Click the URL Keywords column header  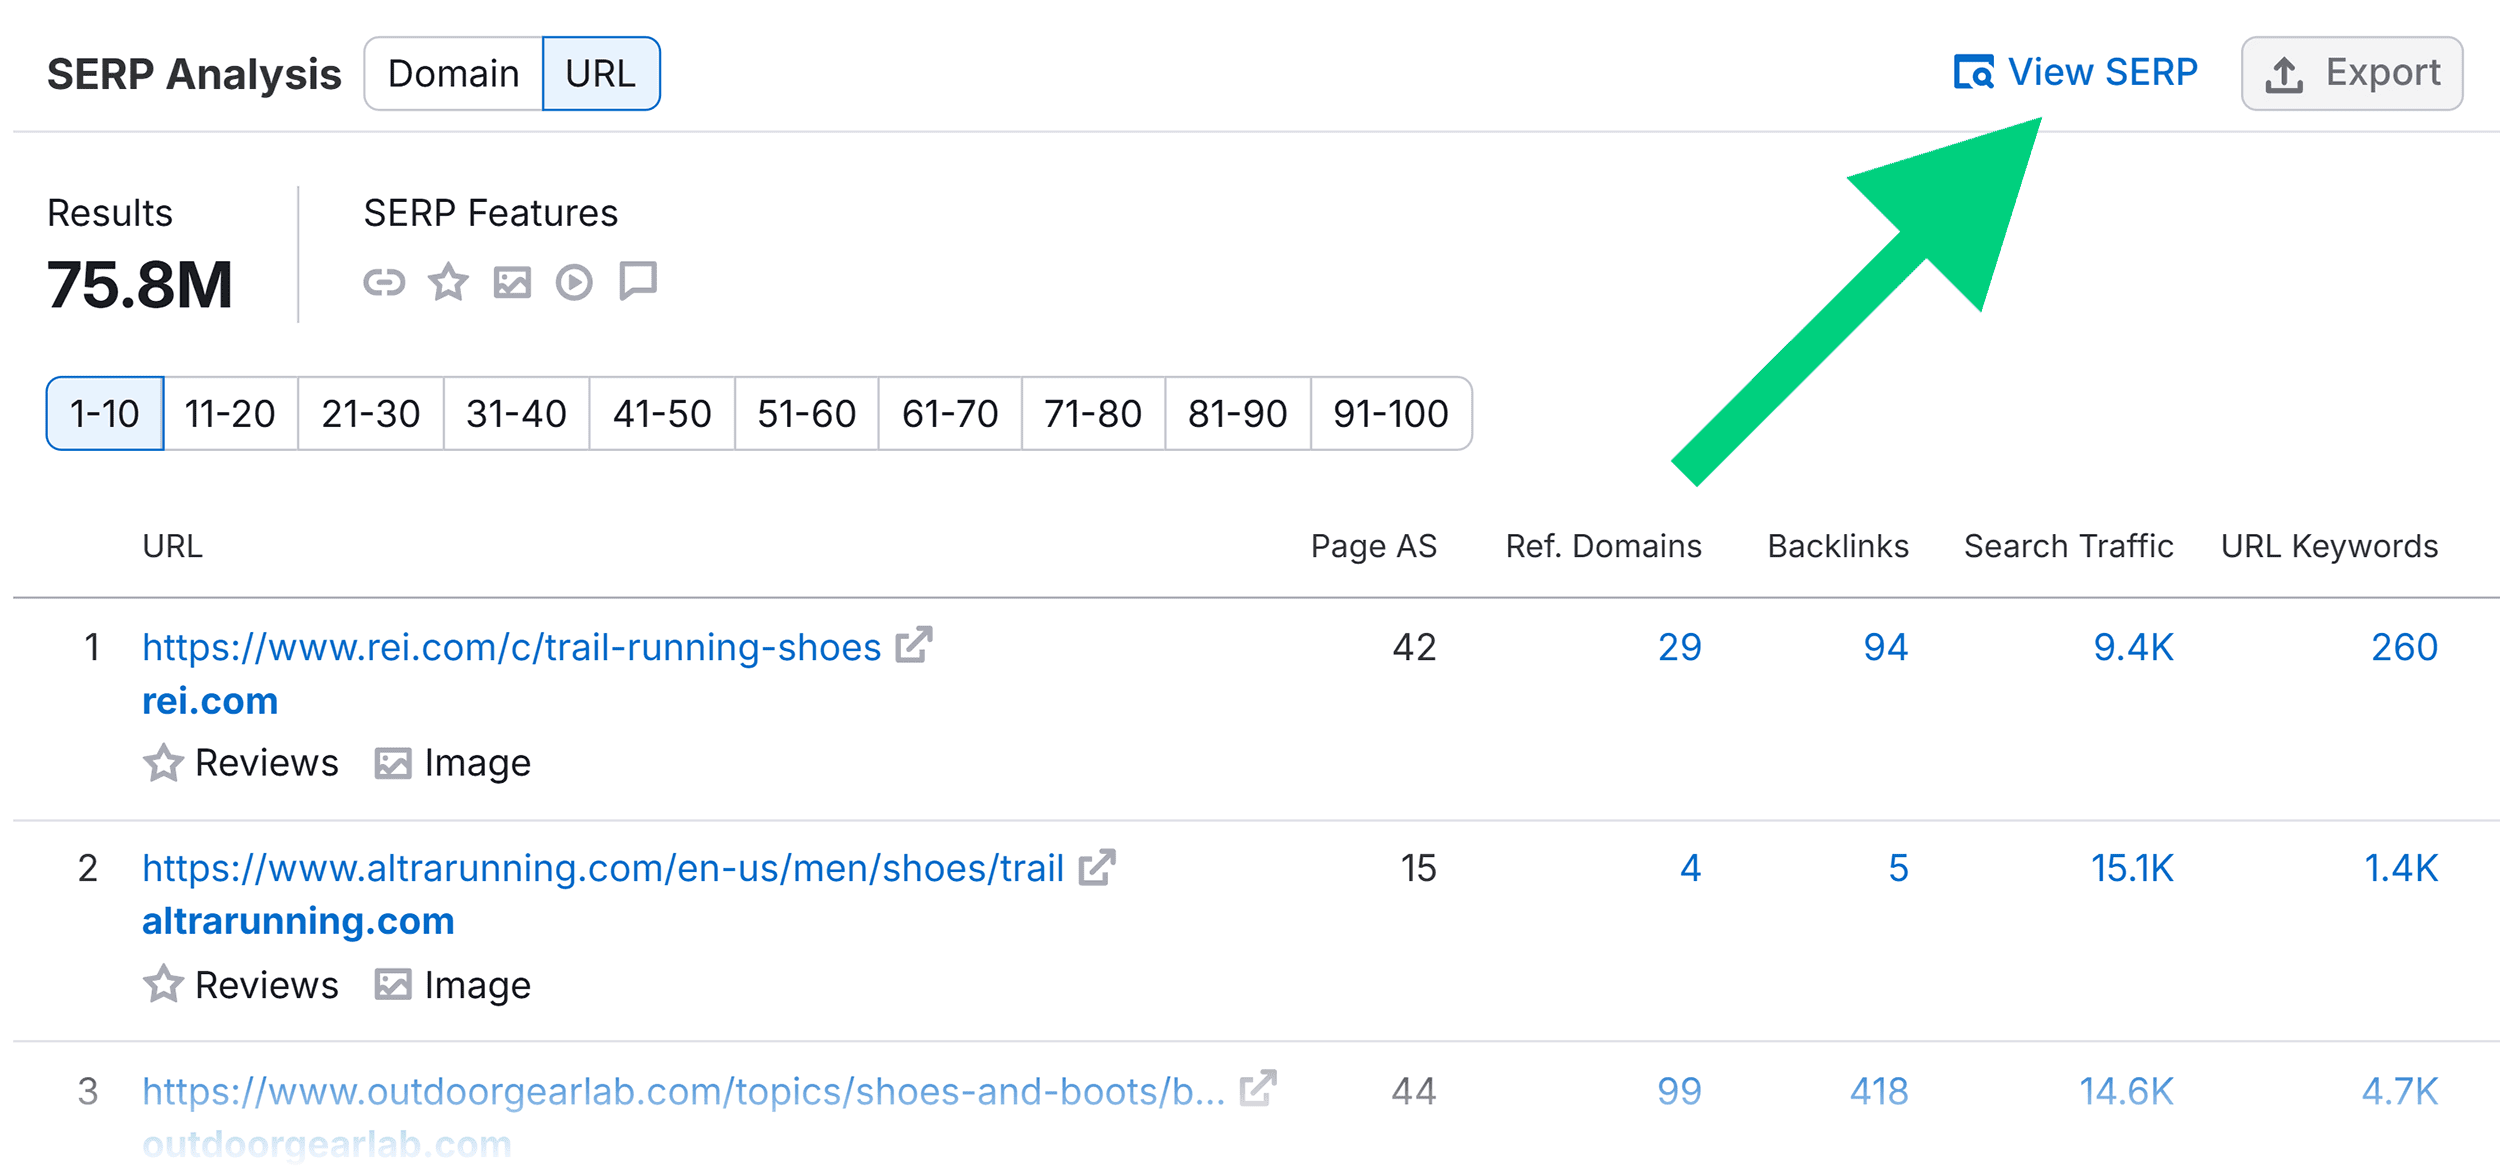2329,546
